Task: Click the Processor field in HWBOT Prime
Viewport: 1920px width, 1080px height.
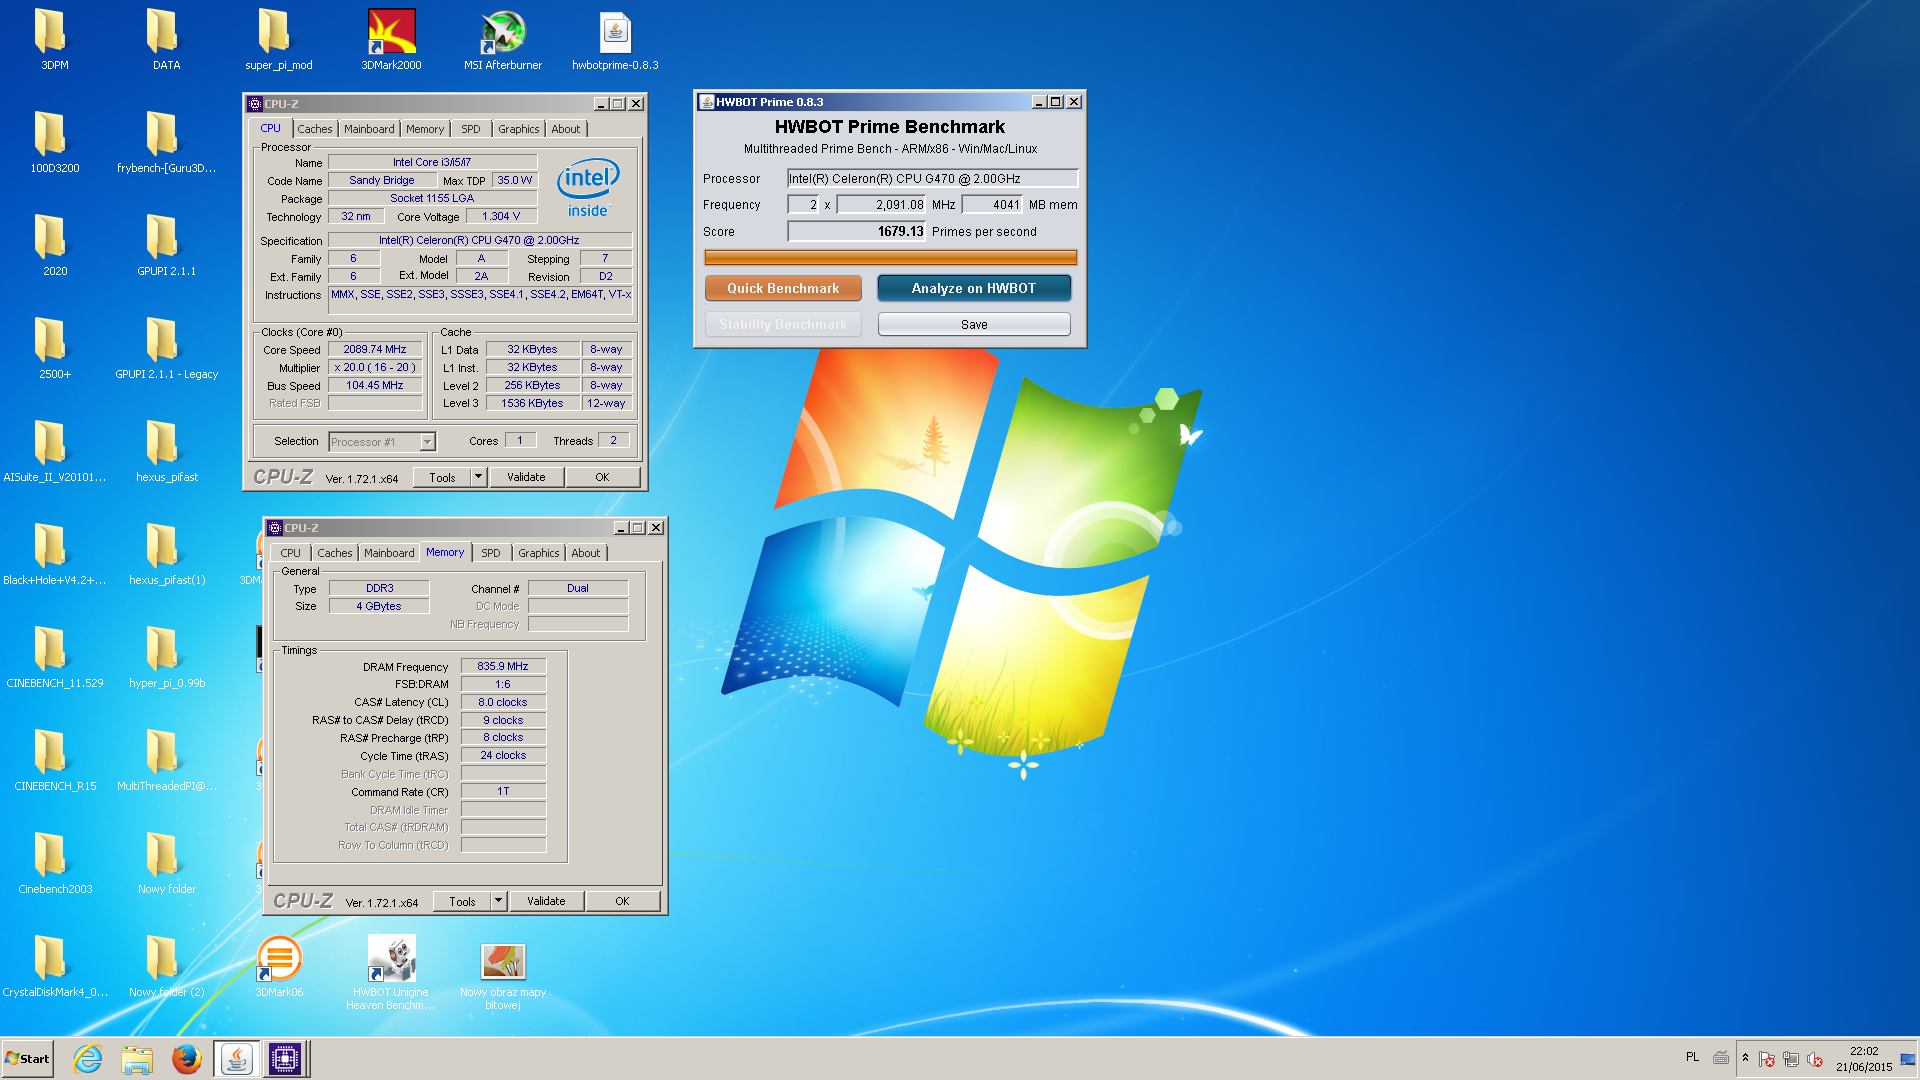Action: [932, 179]
